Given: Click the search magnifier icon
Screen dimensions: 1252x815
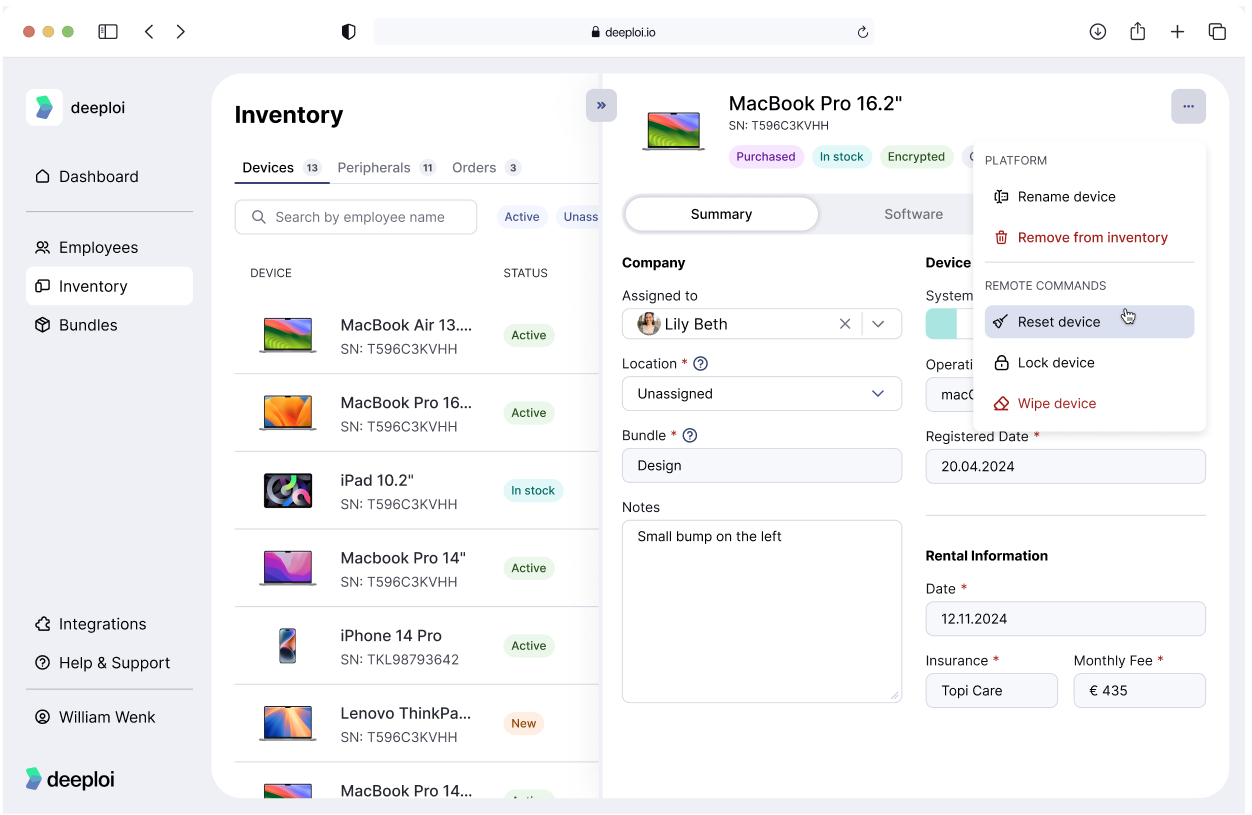Looking at the screenshot, I should coord(259,217).
